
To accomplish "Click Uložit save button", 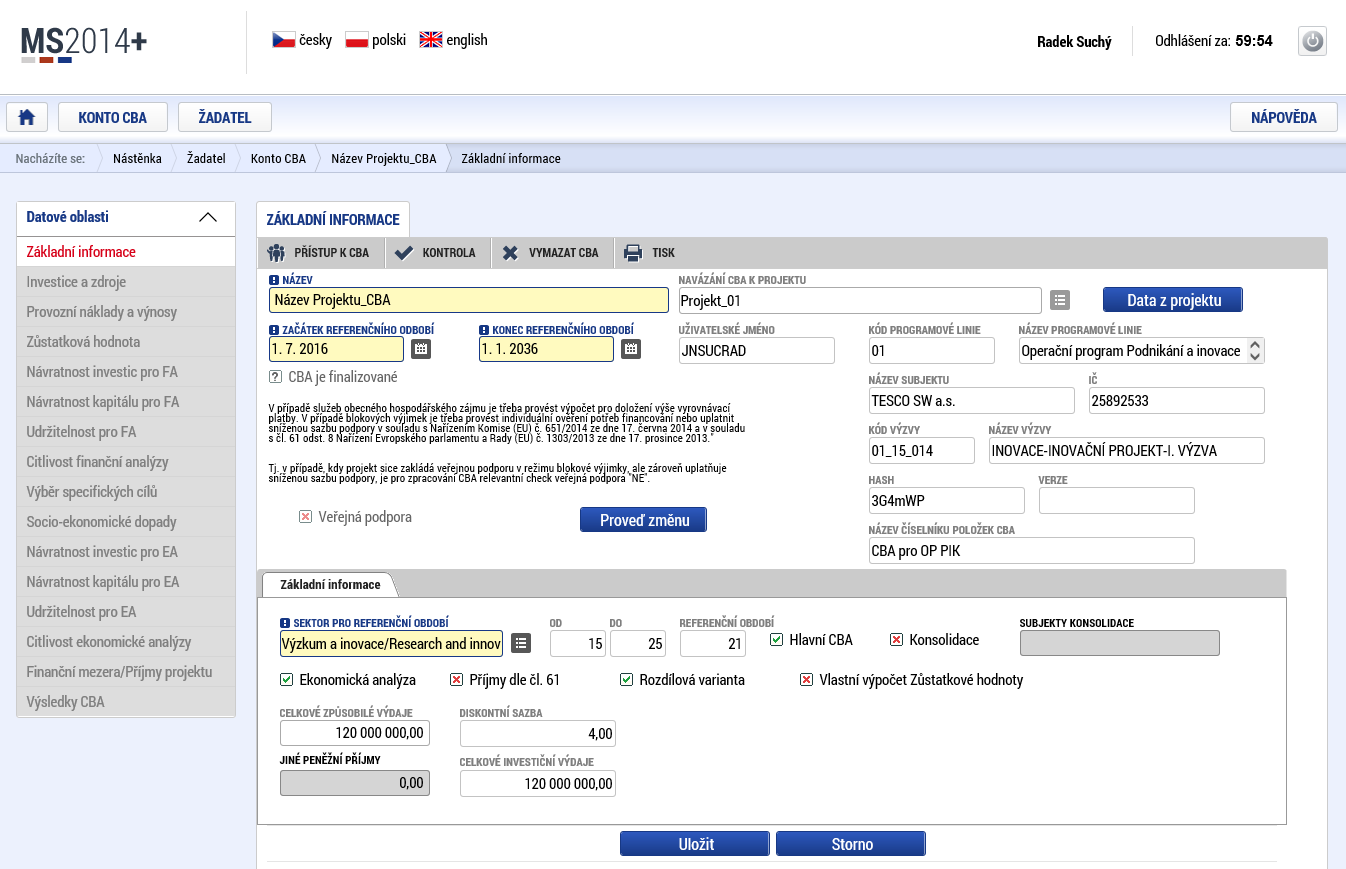I will (695, 844).
